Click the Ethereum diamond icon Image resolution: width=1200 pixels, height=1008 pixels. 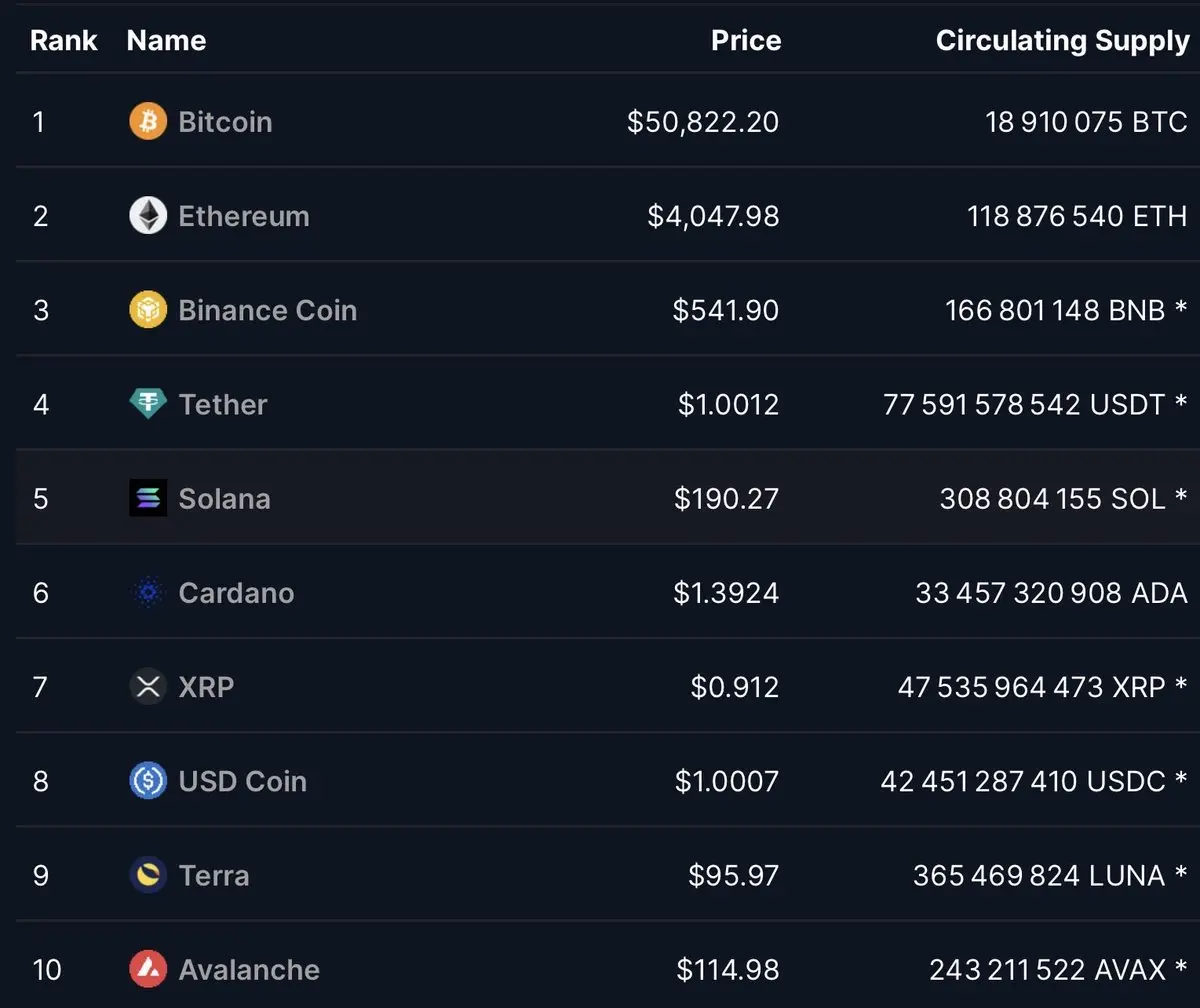pyautogui.click(x=148, y=216)
